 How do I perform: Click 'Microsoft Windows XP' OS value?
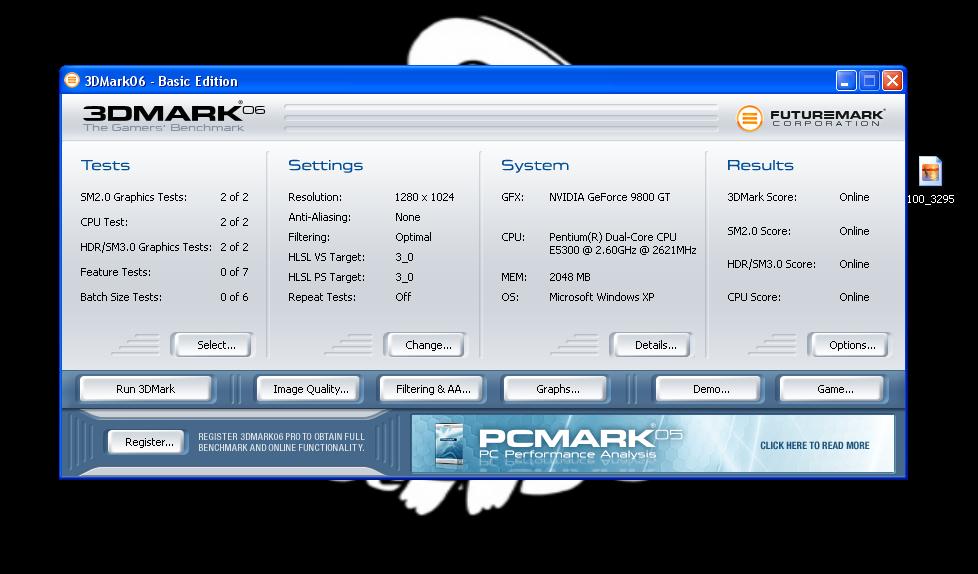601,297
